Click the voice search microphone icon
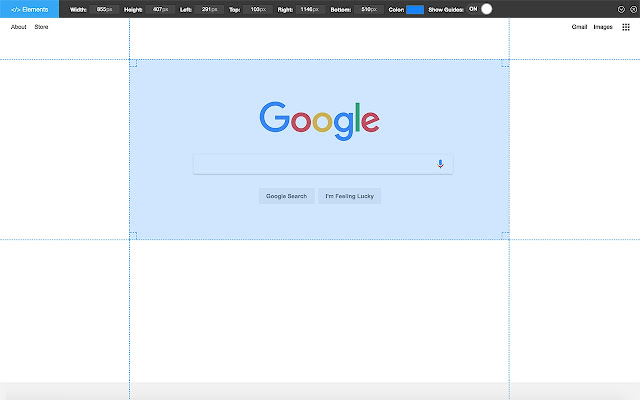 (x=440, y=164)
